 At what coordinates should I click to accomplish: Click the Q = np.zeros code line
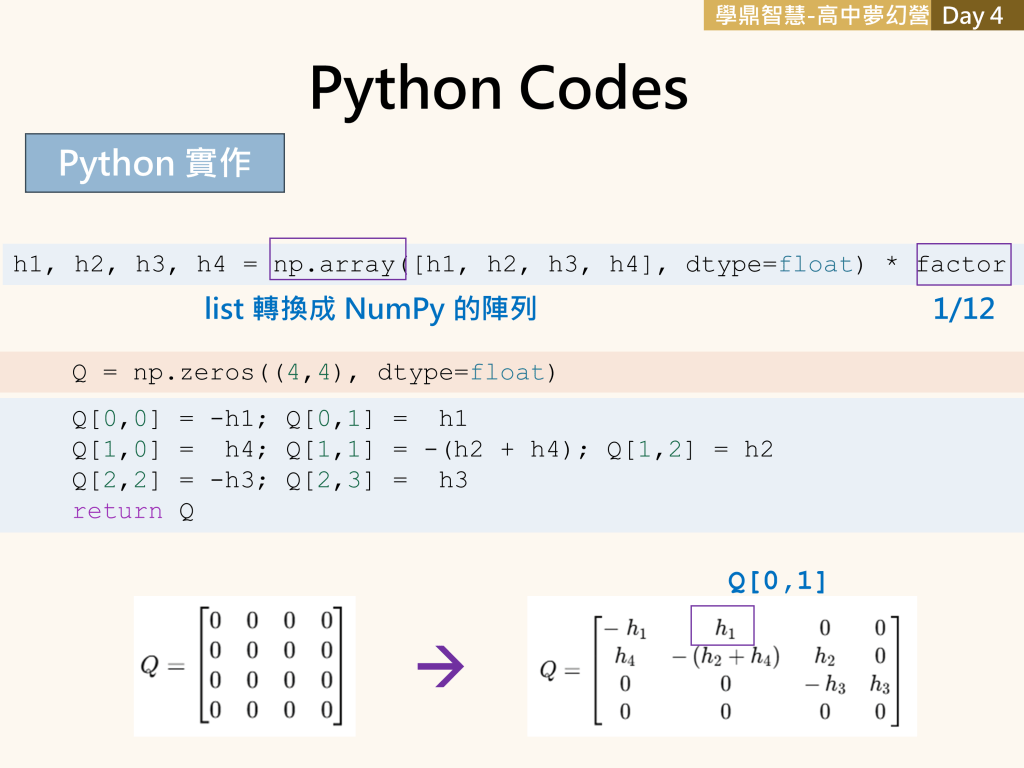click(313, 373)
